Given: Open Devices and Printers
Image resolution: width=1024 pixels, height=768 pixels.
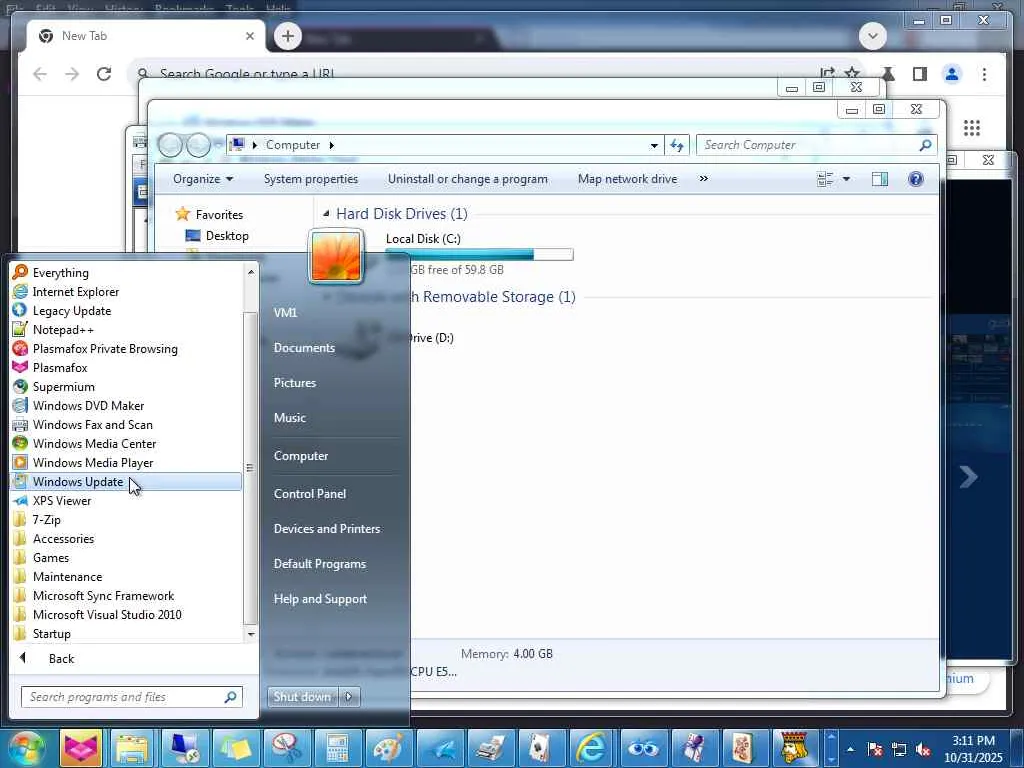Looking at the screenshot, I should 327,528.
